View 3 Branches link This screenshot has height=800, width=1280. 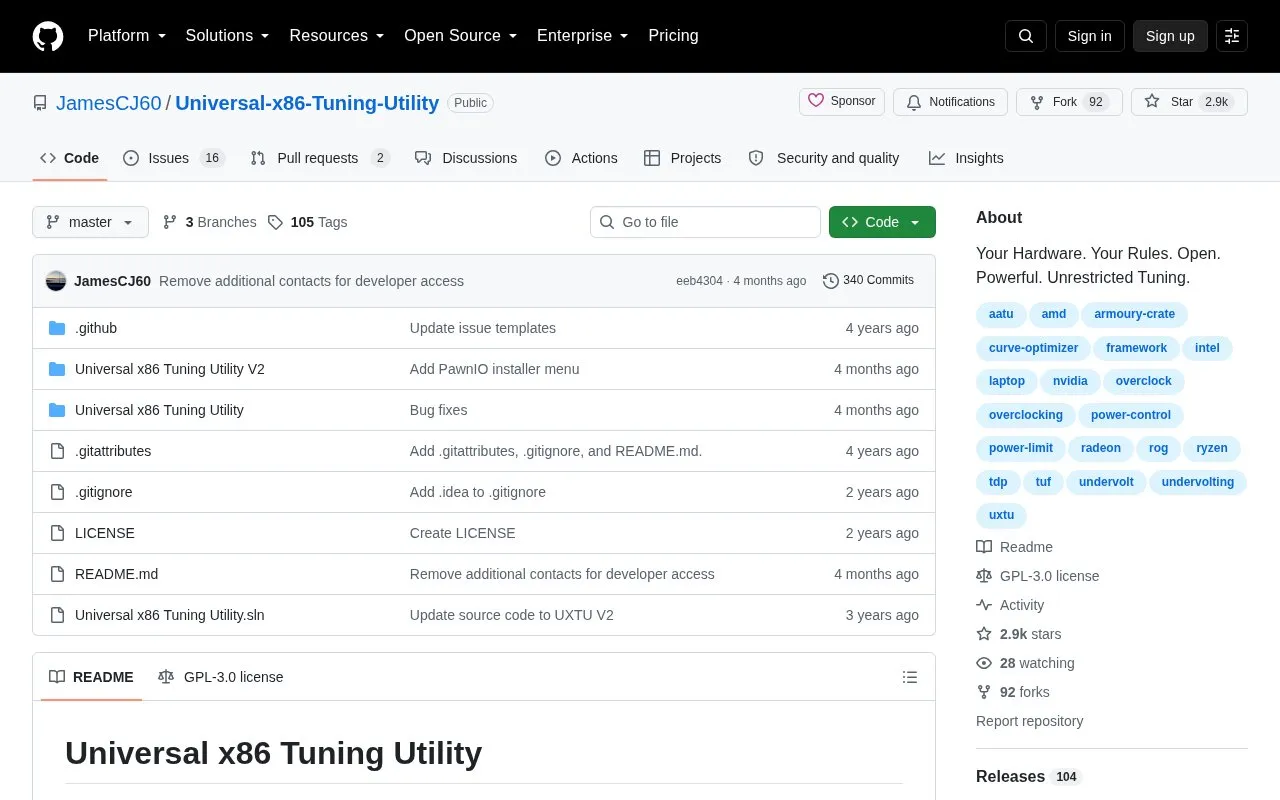(210, 222)
